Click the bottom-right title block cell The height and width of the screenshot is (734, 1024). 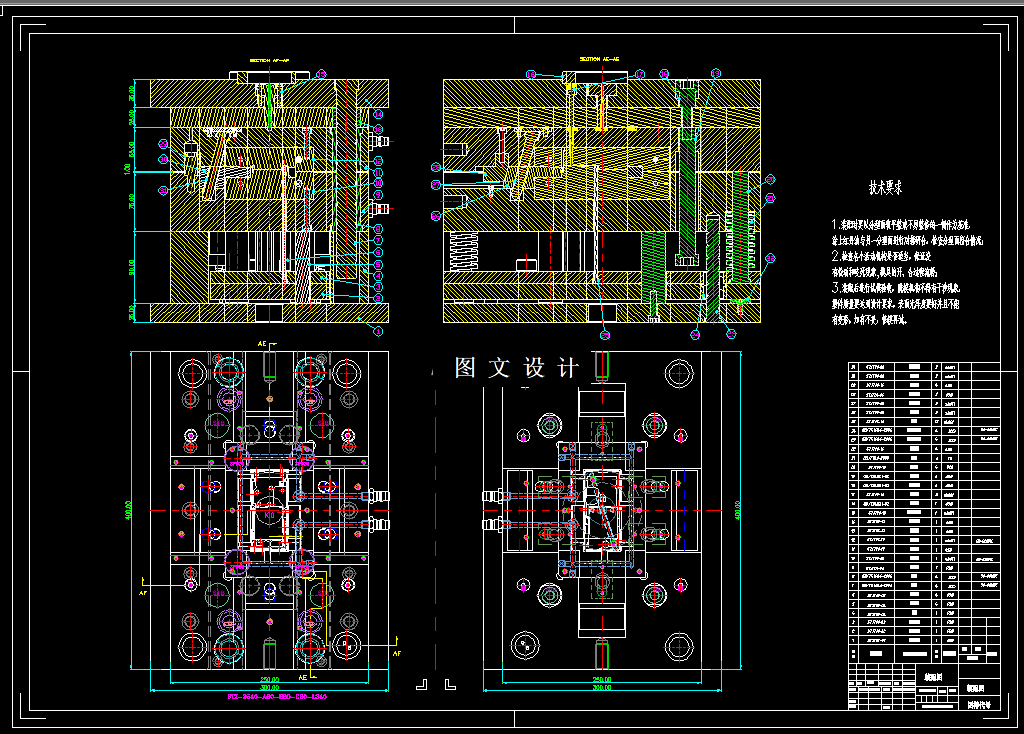[x=980, y=705]
